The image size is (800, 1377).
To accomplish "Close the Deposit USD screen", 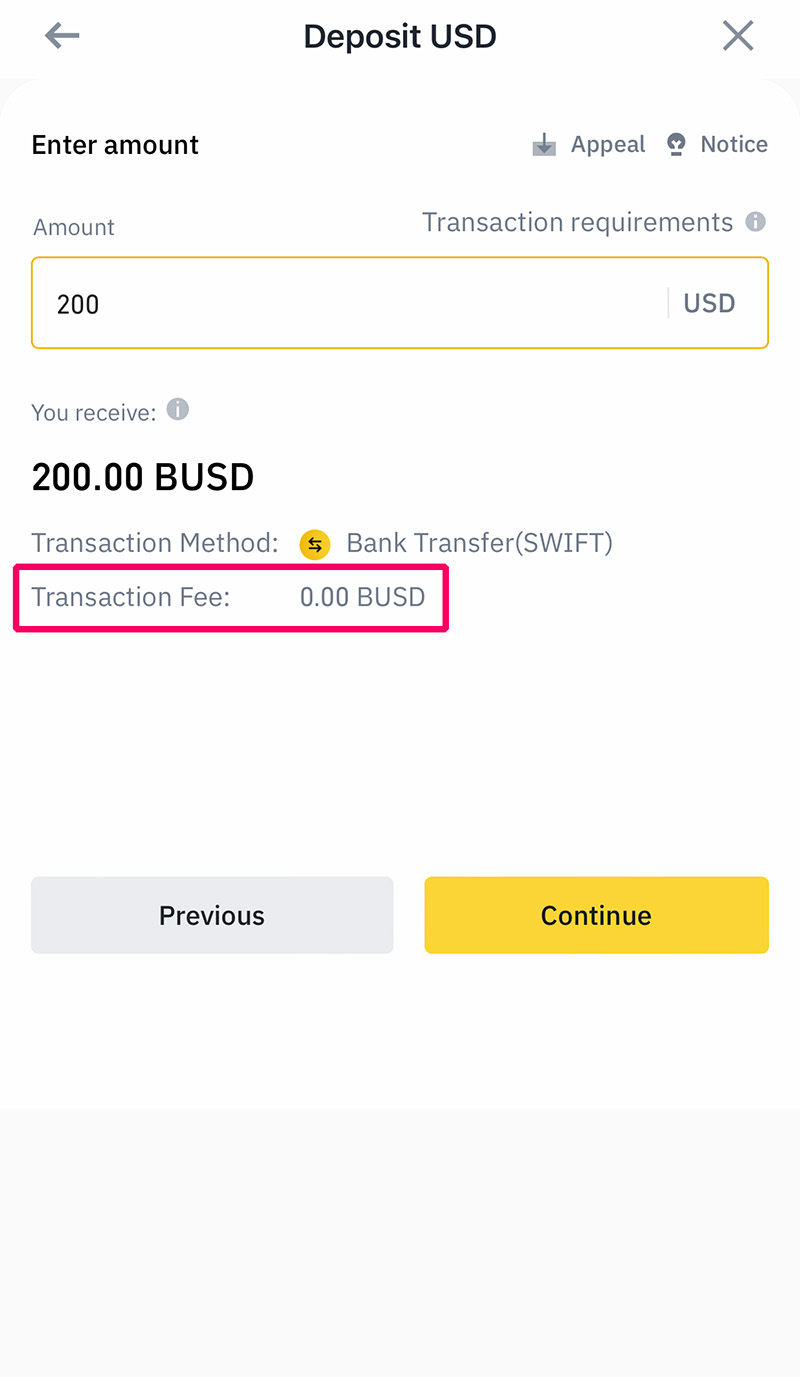I will 738,35.
